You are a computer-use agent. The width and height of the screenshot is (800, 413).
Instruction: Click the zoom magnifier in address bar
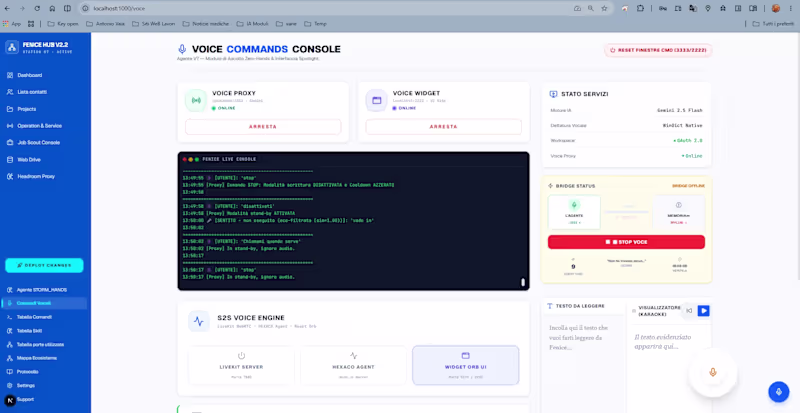coord(591,8)
